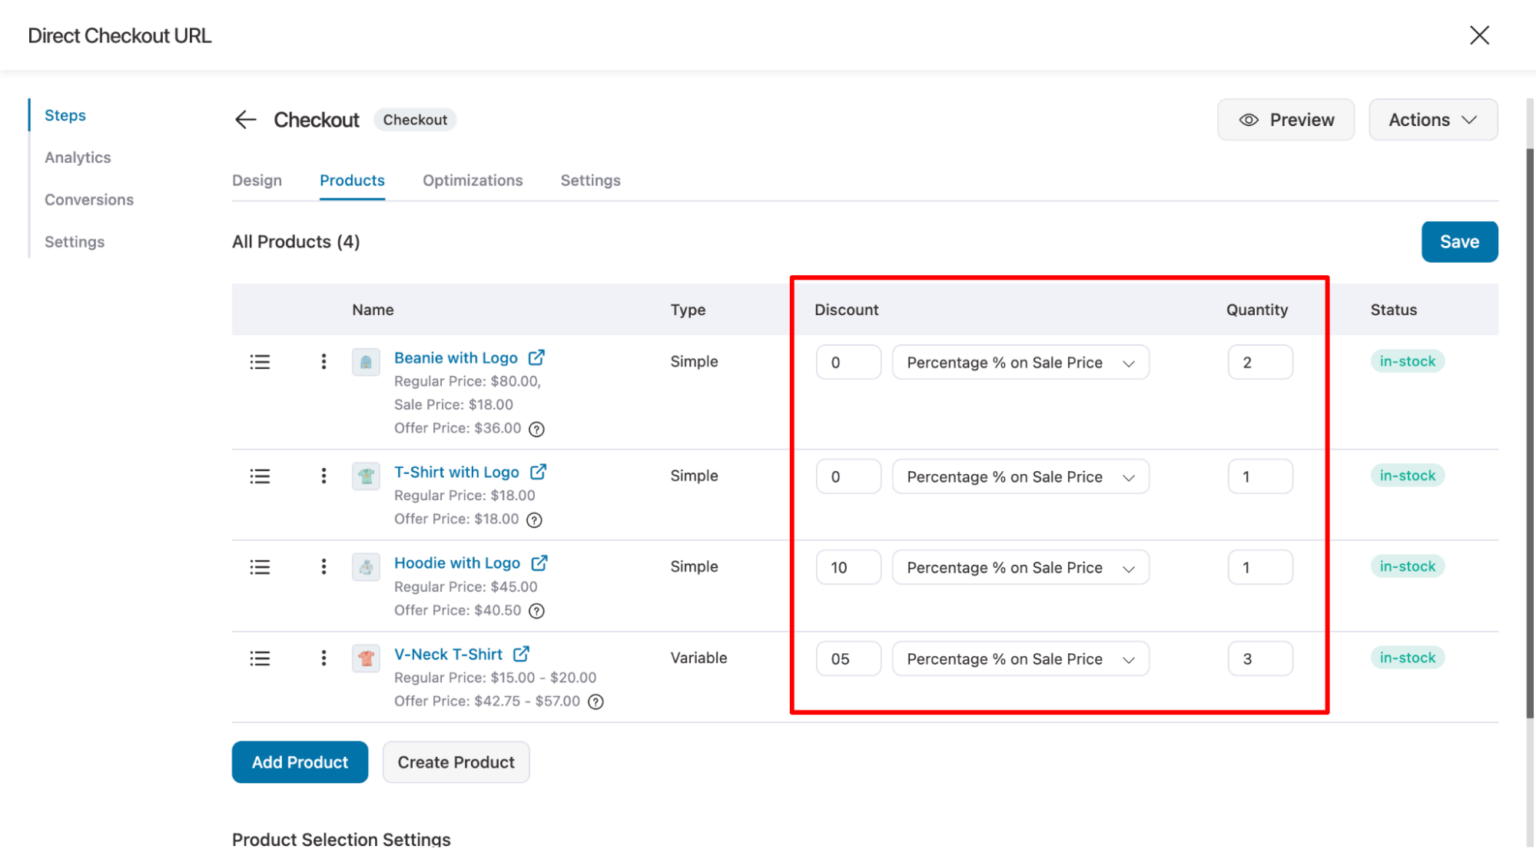This screenshot has width=1536, height=866.
Task: Open T-Shirt with Logo via its external link icon
Action: coord(538,471)
